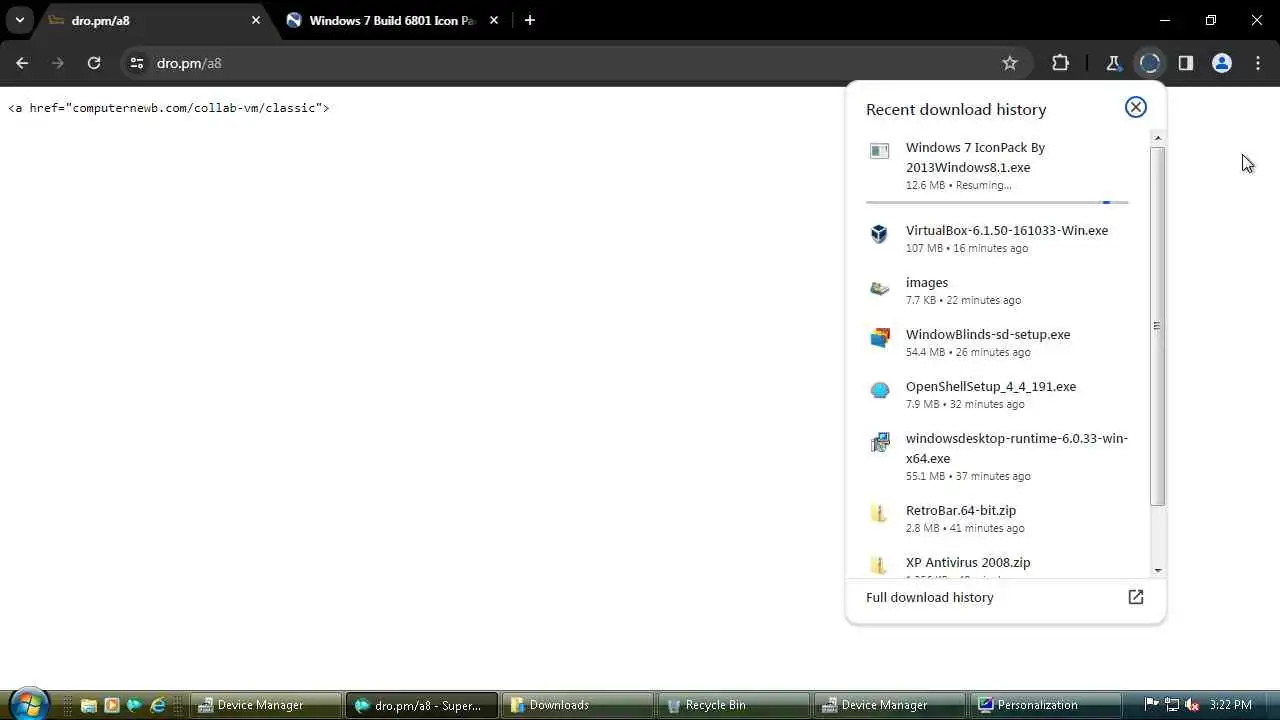Click the windowsdesktop-runtime installer icon

pos(879,442)
